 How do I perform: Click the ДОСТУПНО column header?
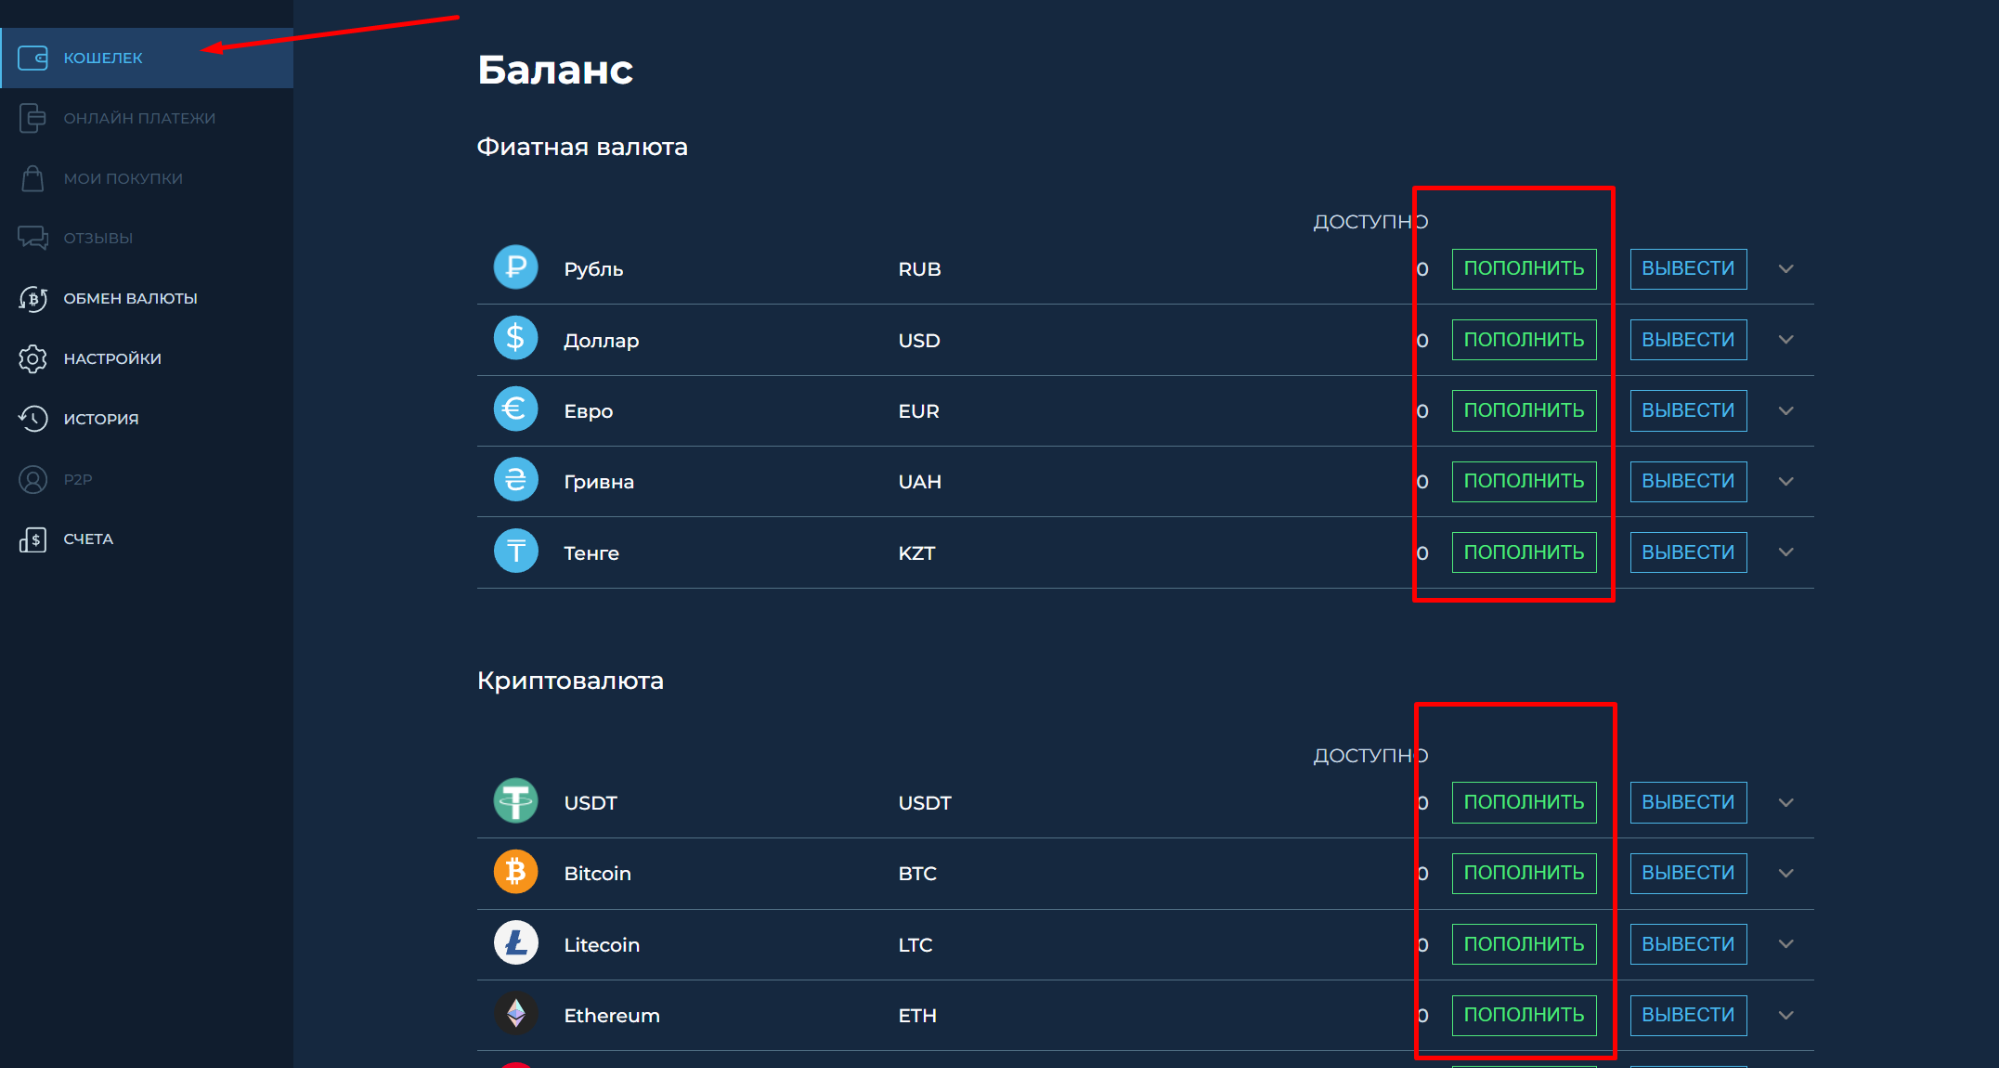1369,220
